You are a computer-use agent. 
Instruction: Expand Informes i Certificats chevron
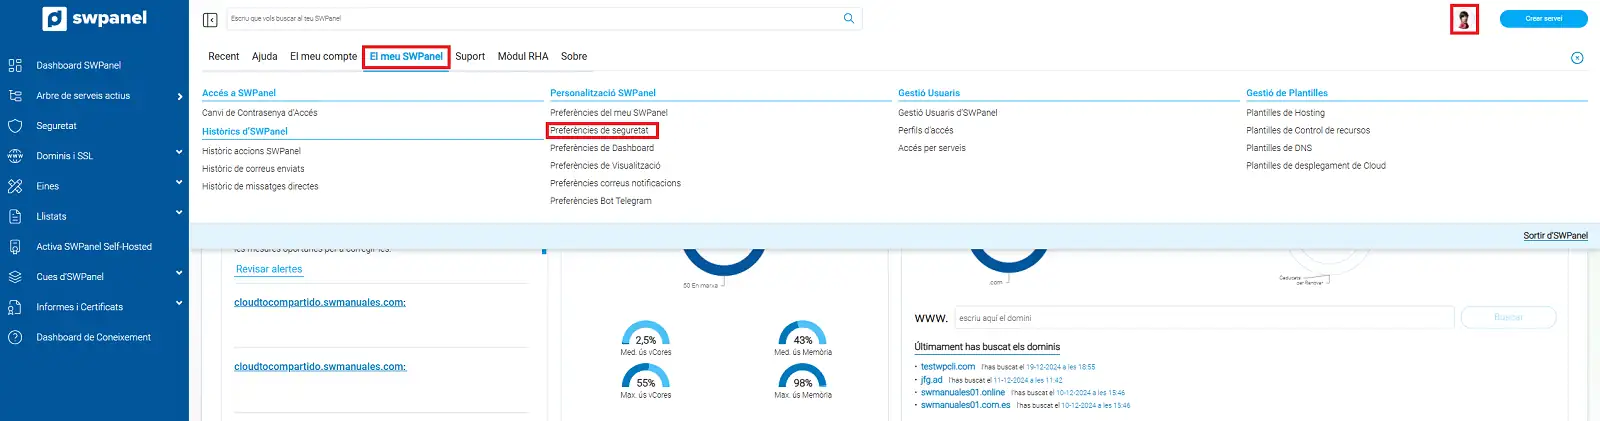pyautogui.click(x=179, y=303)
